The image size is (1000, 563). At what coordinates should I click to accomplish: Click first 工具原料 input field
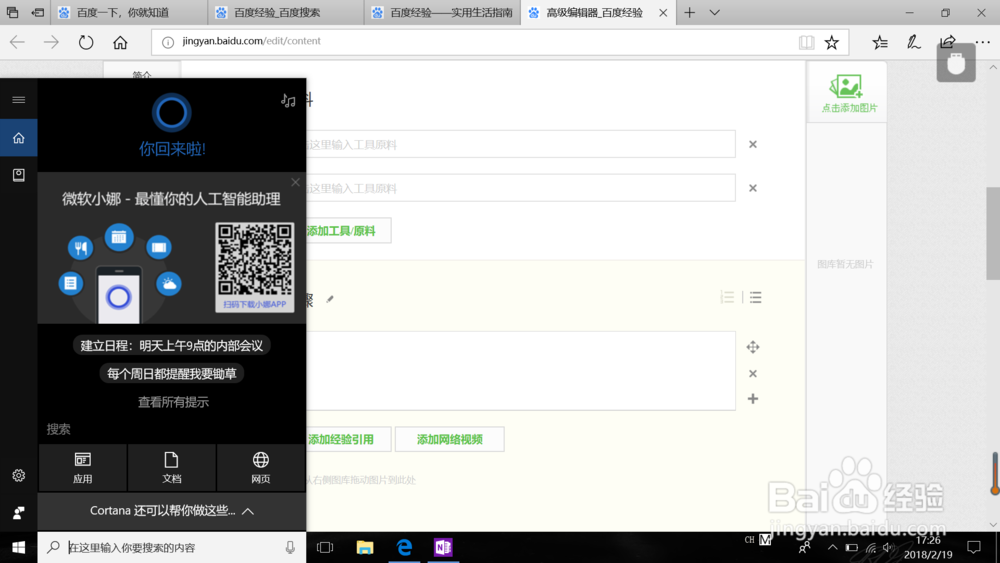point(520,144)
